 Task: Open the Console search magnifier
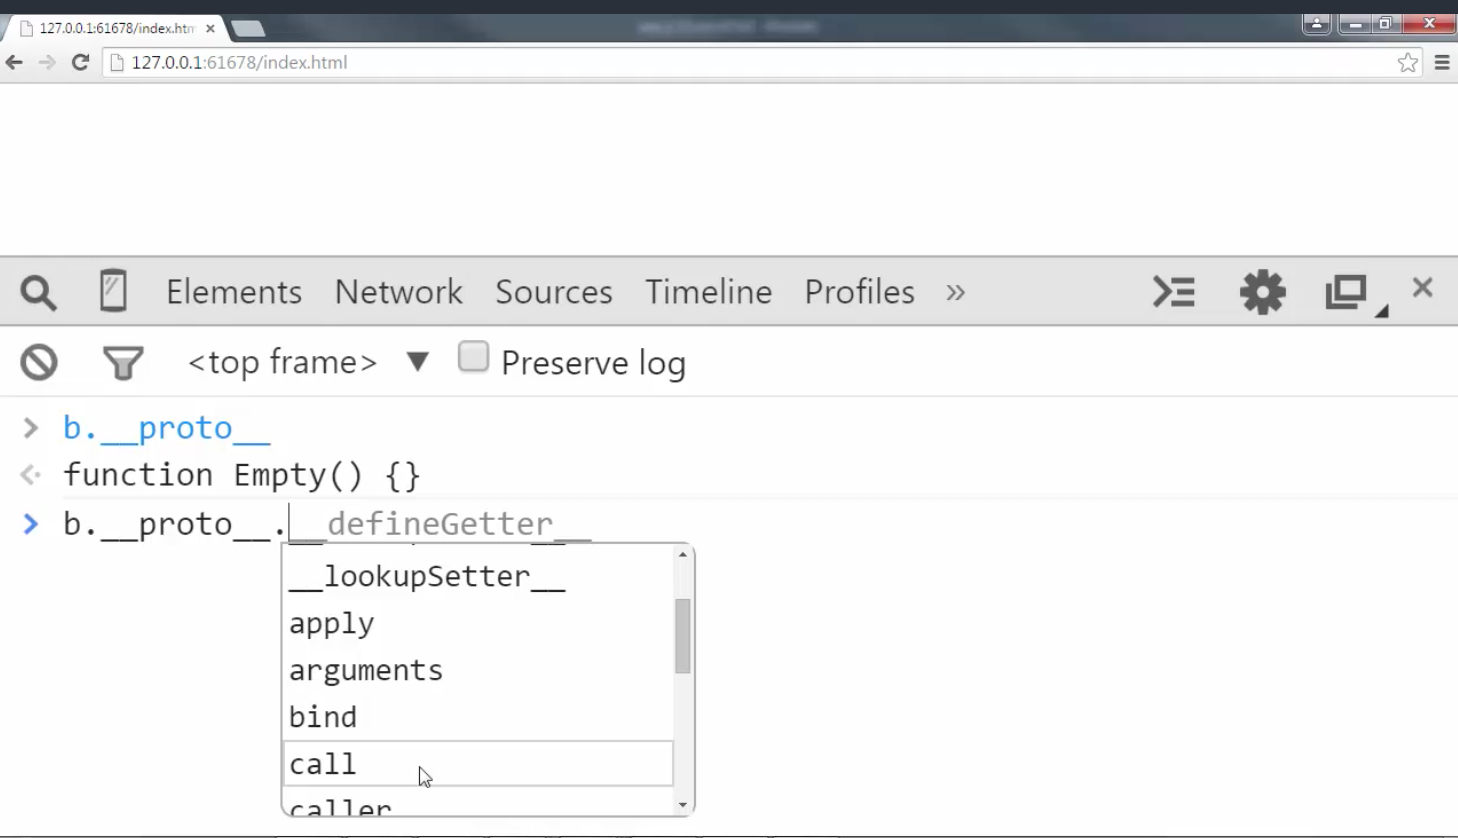(37, 292)
